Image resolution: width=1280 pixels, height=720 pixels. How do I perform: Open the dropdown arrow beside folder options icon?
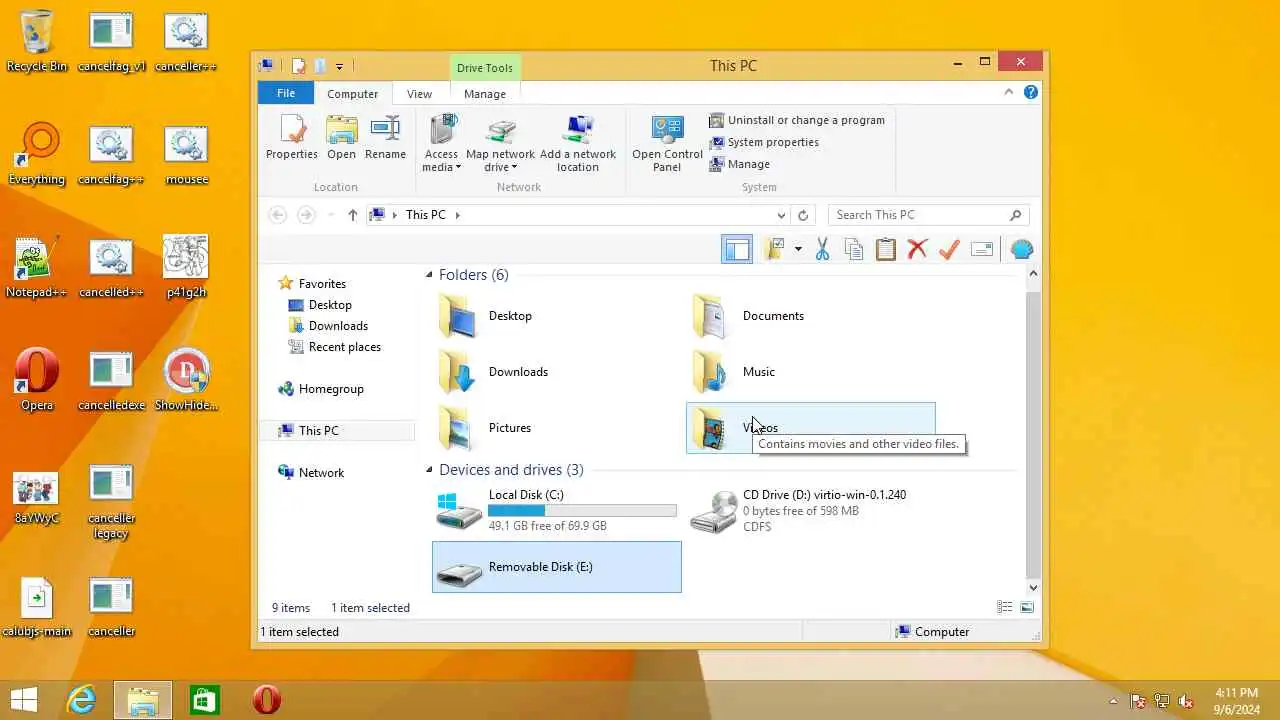tap(798, 249)
